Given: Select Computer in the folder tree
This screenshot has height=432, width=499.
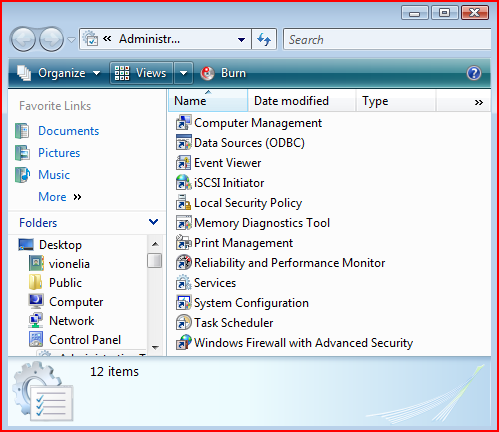Looking at the screenshot, I should (76, 302).
